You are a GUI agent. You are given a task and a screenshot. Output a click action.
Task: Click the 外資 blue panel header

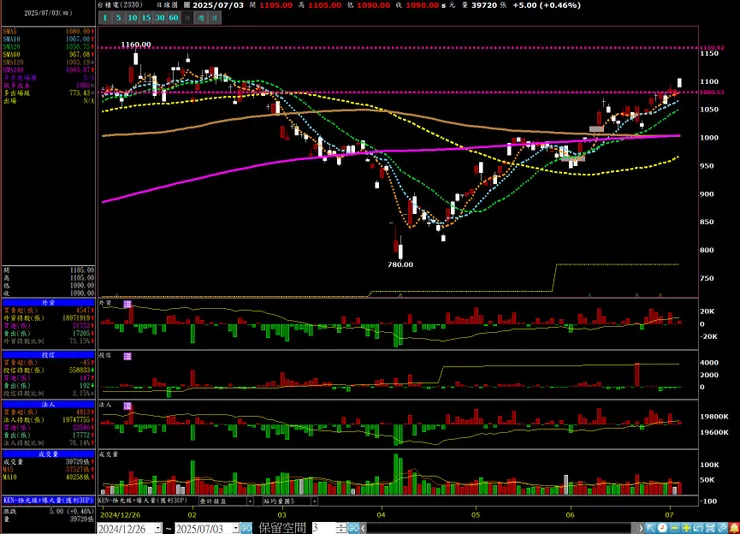click(x=49, y=303)
